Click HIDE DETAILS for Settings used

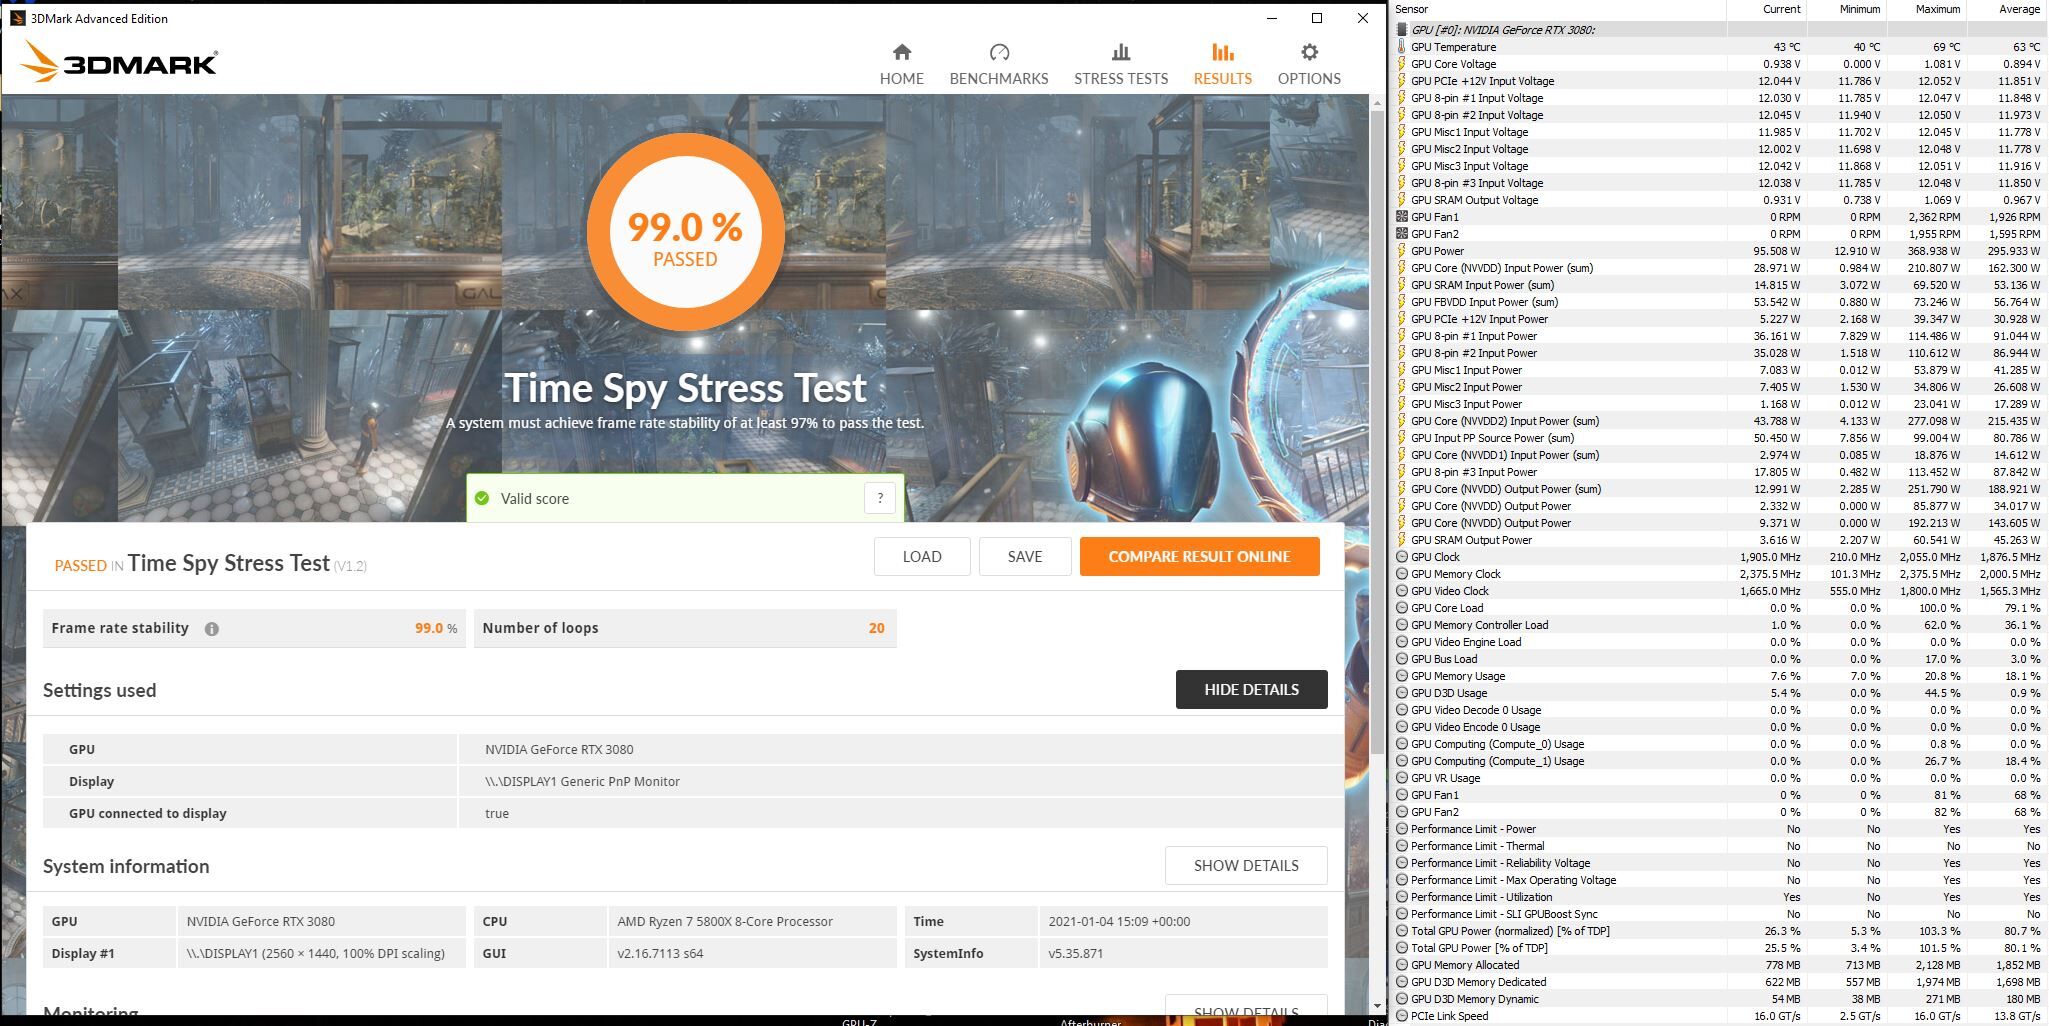click(1251, 690)
